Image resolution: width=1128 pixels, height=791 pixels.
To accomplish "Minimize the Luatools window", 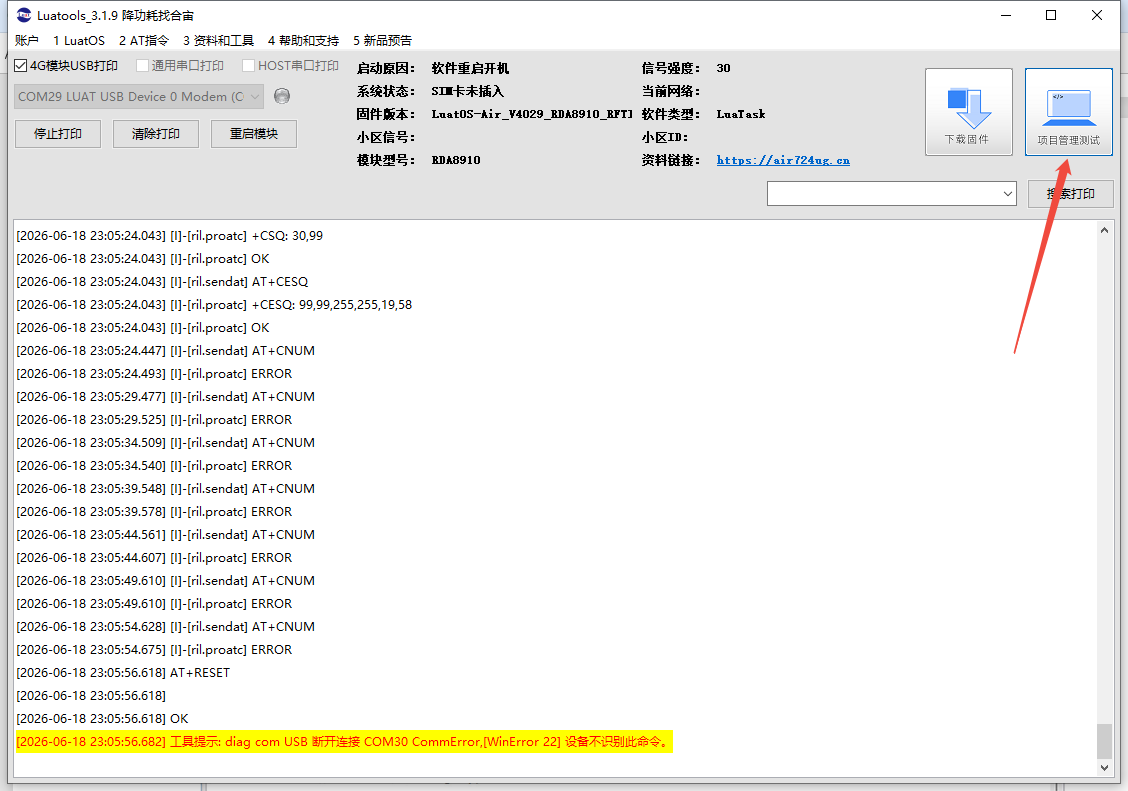I will 1006,15.
